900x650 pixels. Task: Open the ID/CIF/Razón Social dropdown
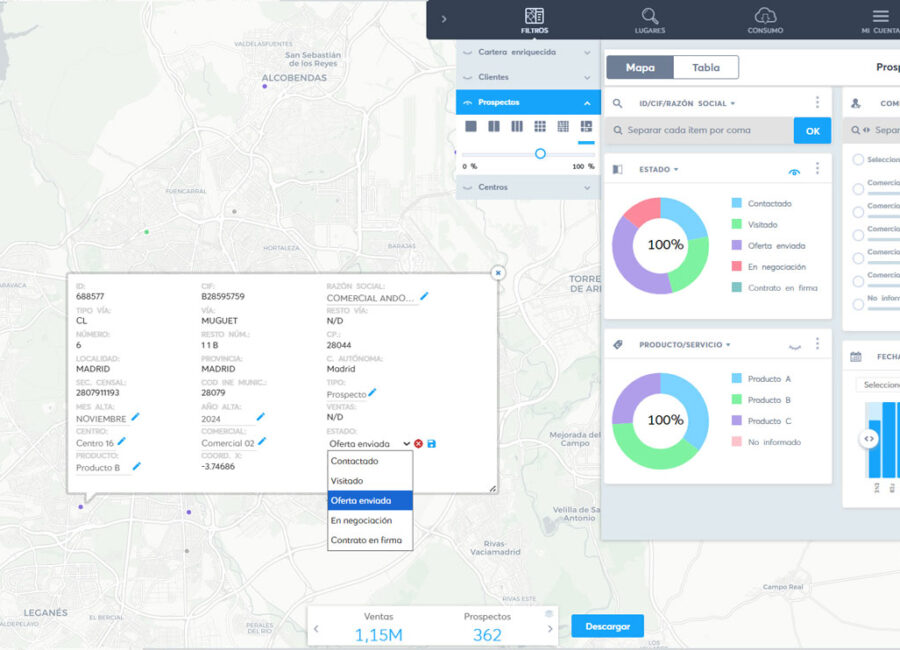coord(732,103)
